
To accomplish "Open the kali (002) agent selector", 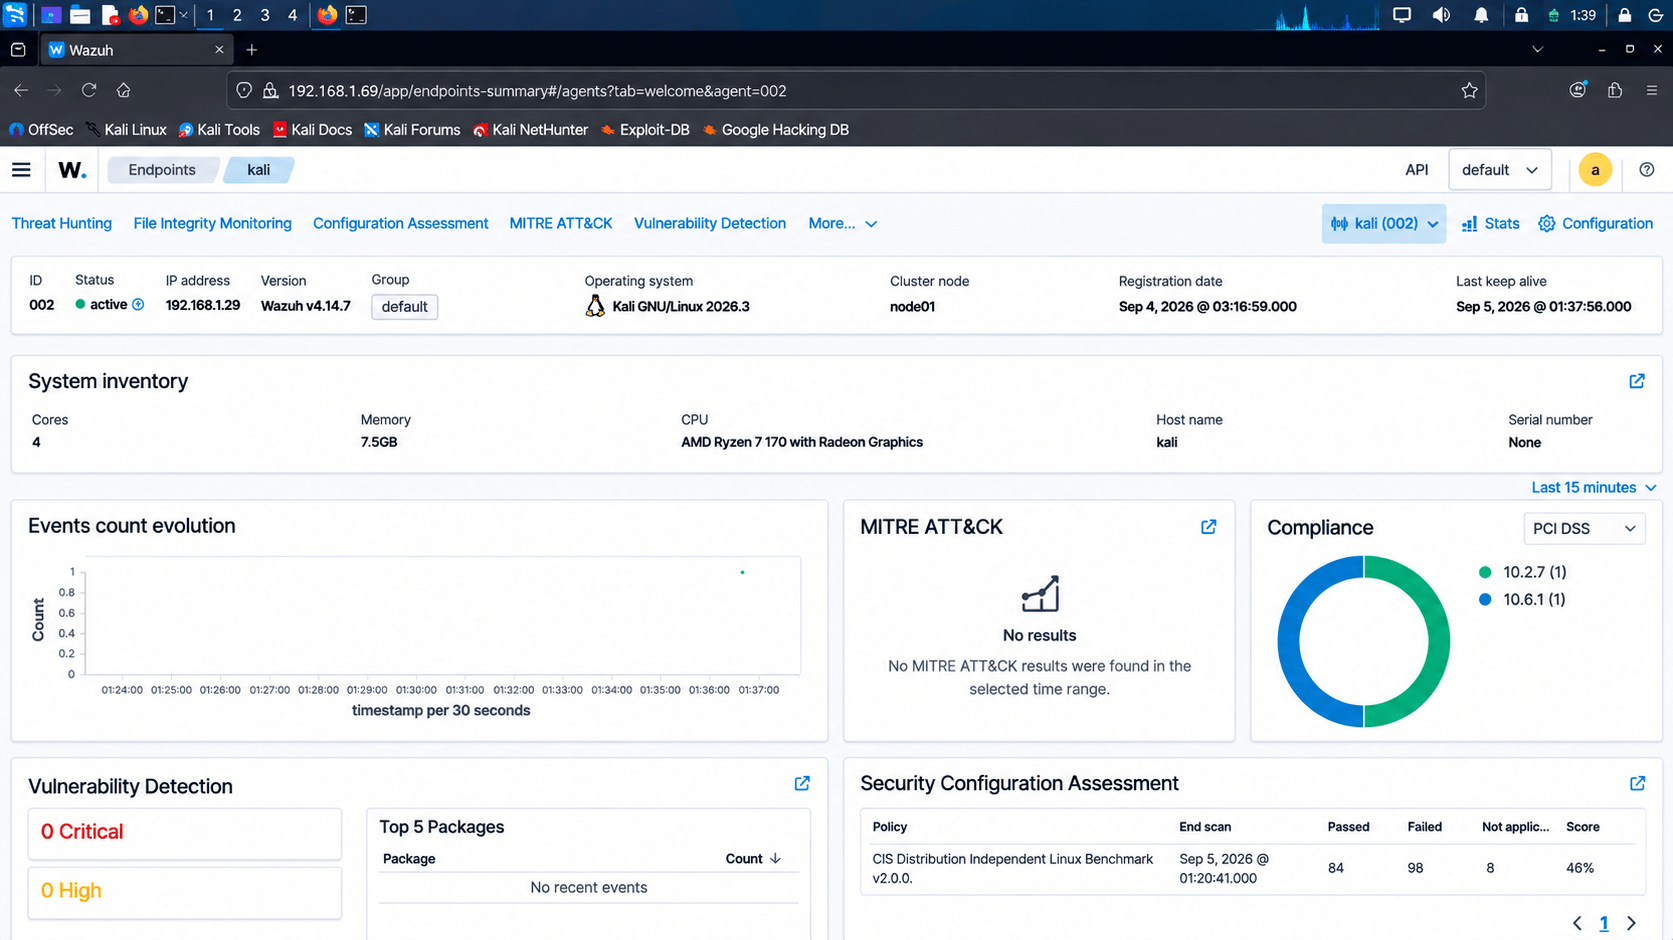I will point(1384,224).
